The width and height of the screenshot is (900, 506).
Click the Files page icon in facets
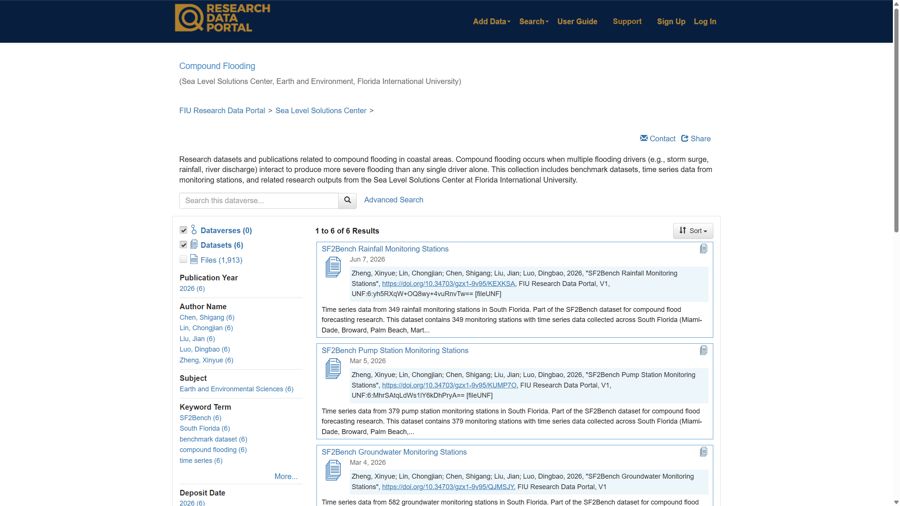(x=194, y=259)
